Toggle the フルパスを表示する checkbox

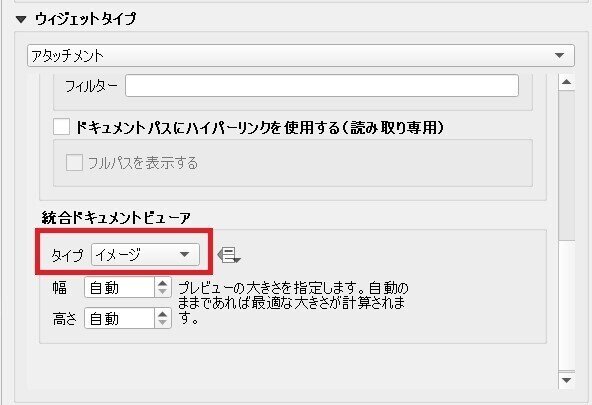74,162
